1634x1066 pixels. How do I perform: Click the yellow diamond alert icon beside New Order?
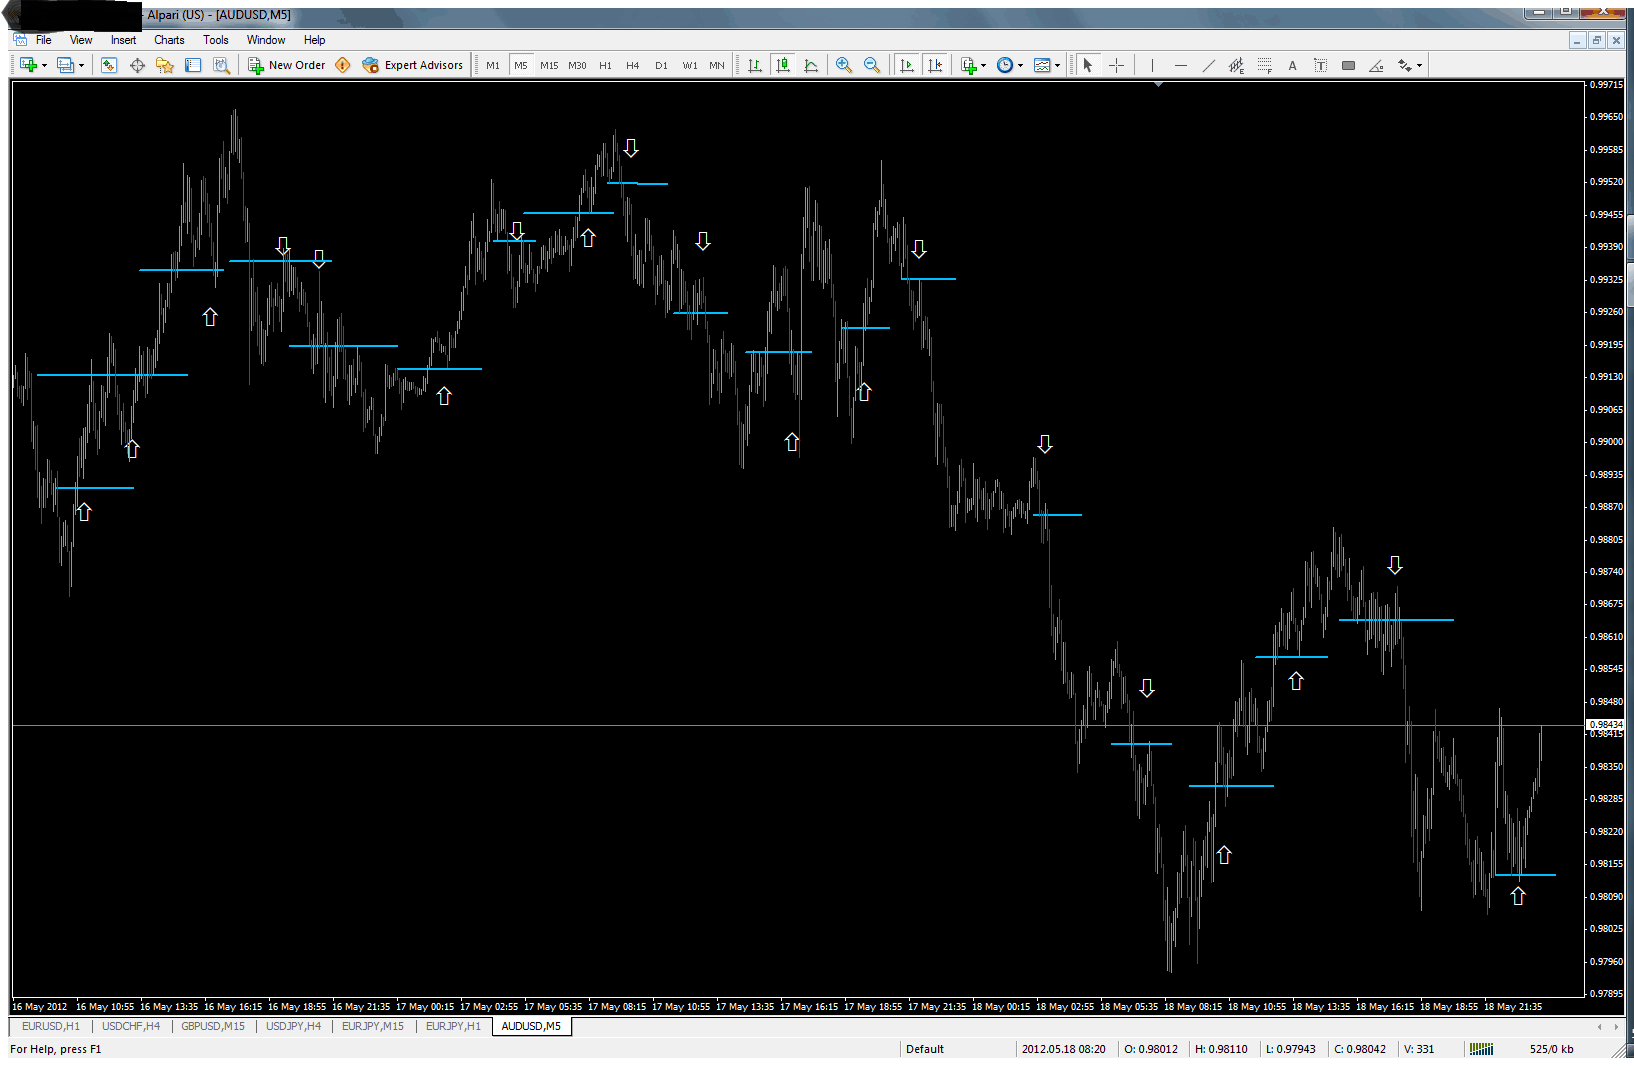coord(343,65)
